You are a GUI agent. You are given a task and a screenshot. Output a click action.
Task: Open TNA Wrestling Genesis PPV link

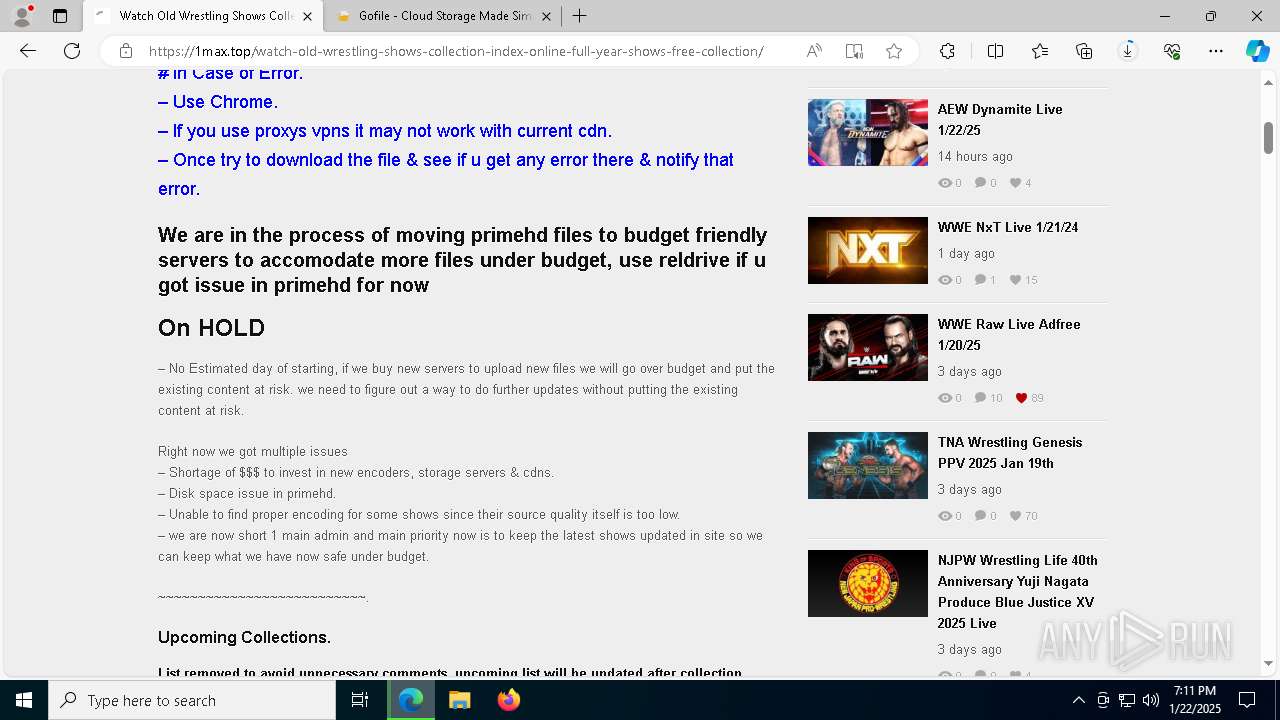coord(1010,452)
